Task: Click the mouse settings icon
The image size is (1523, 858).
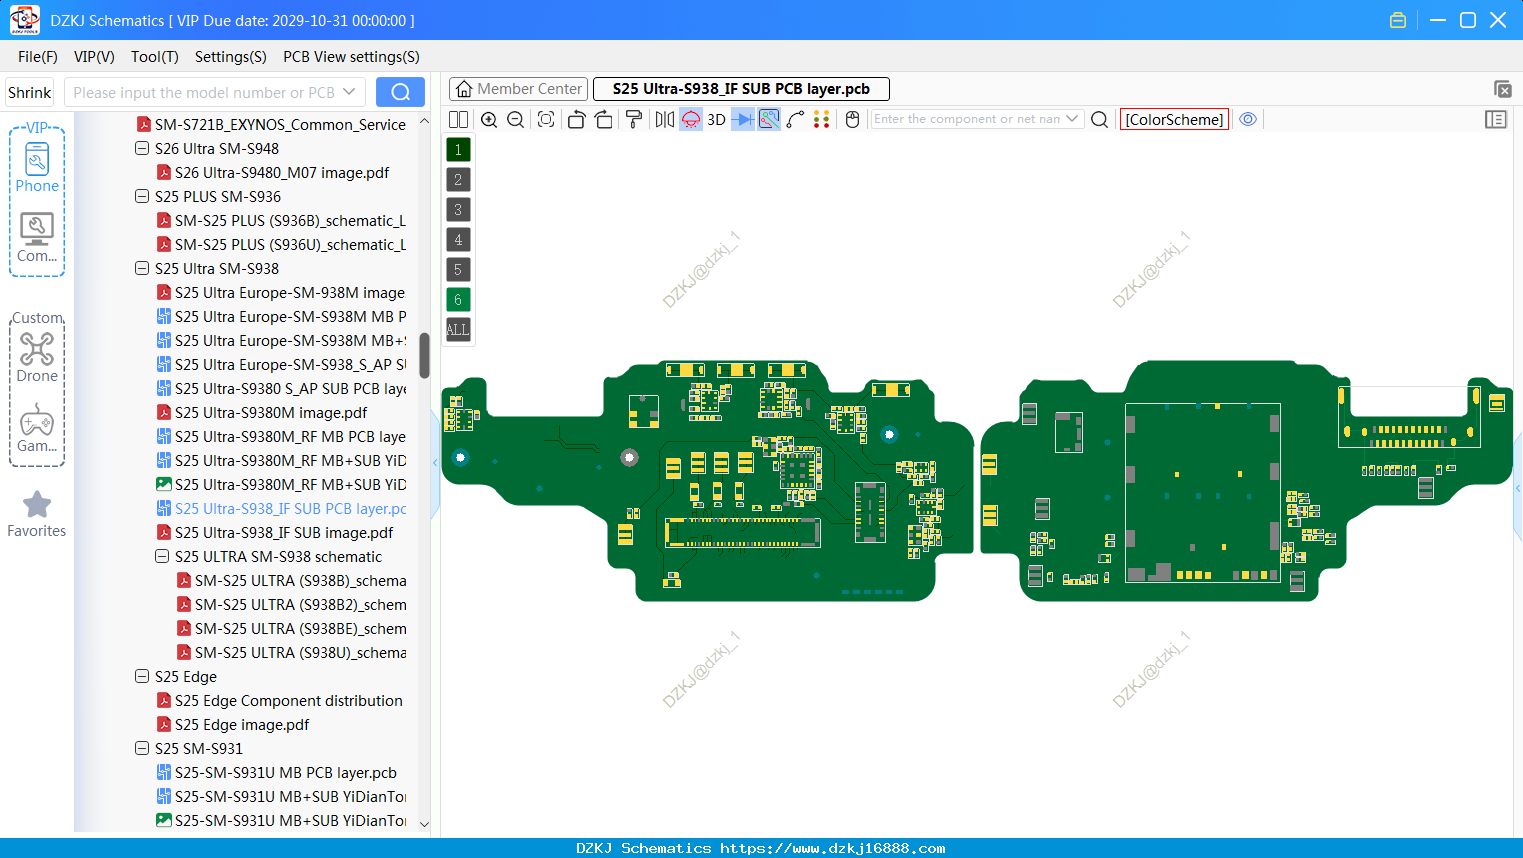Action: tap(853, 119)
